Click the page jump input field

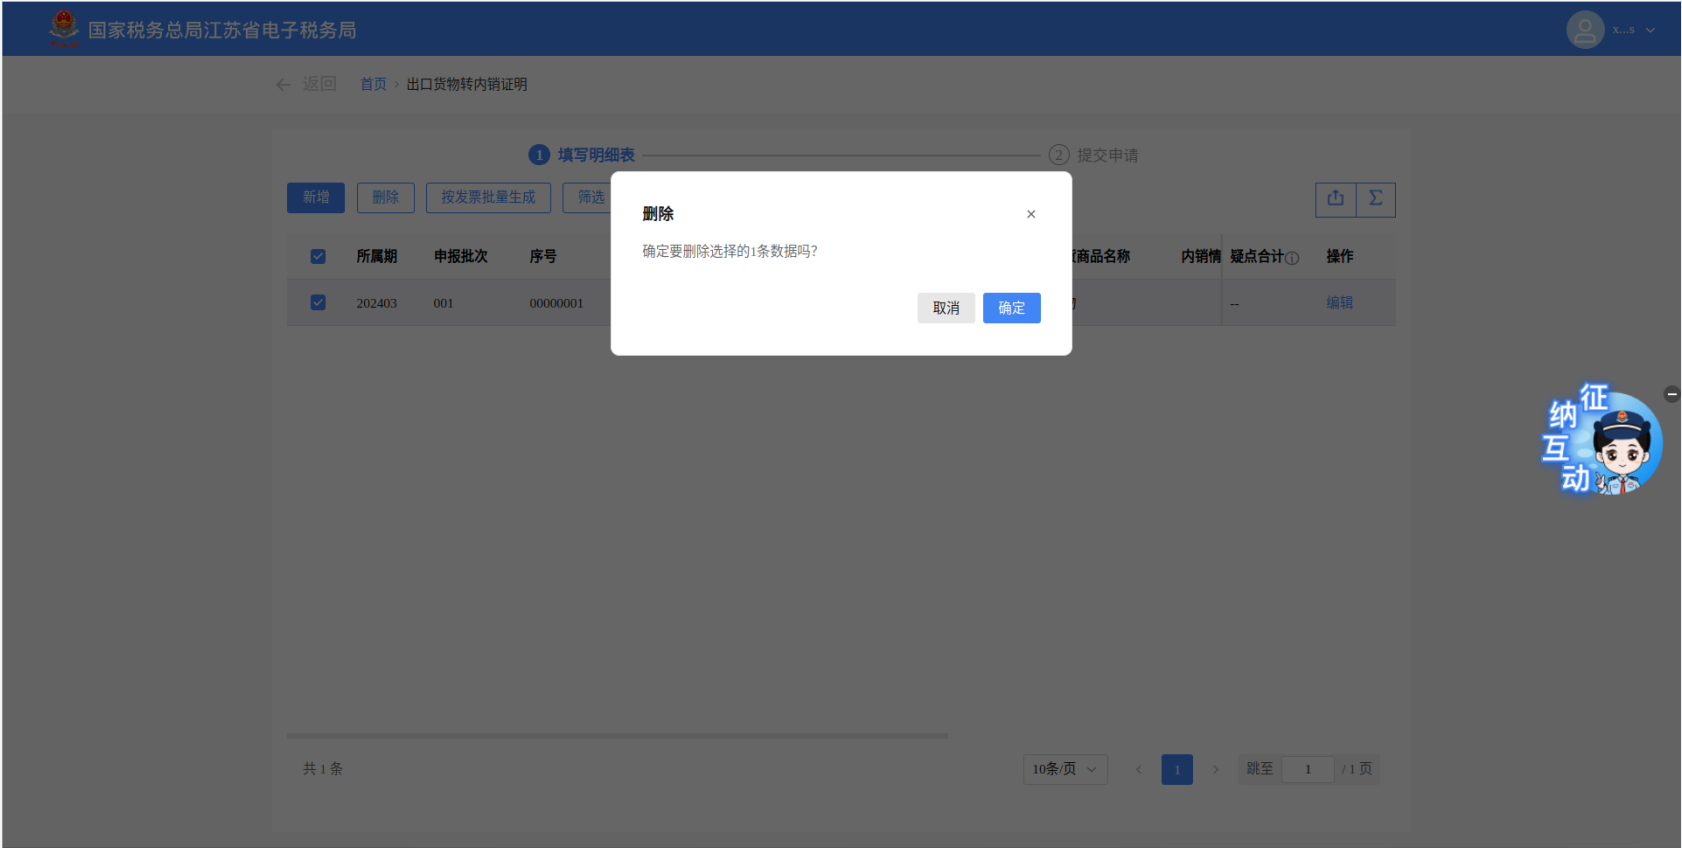pos(1307,769)
